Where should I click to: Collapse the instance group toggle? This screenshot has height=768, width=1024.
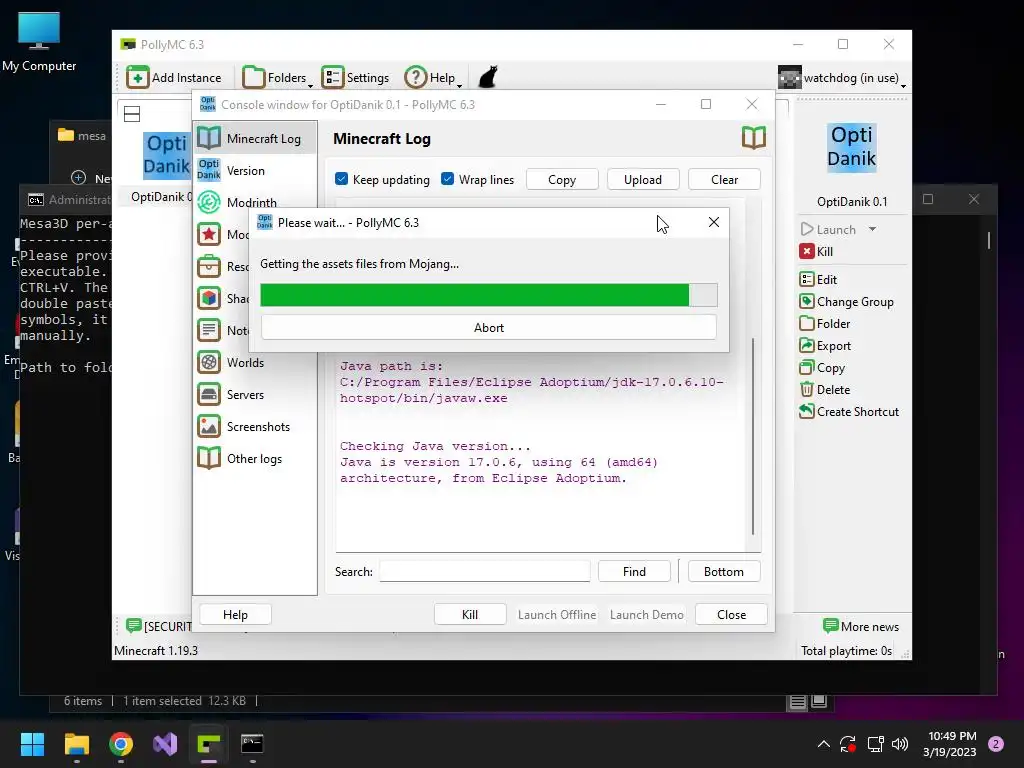click(x=132, y=114)
